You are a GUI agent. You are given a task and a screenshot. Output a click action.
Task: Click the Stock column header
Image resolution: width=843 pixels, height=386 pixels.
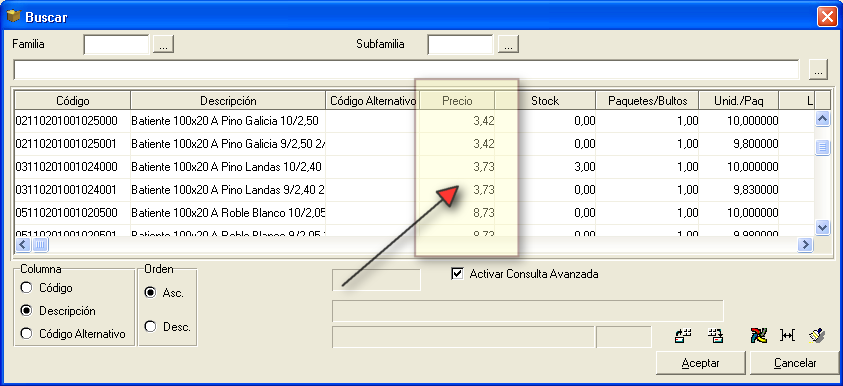pos(545,101)
